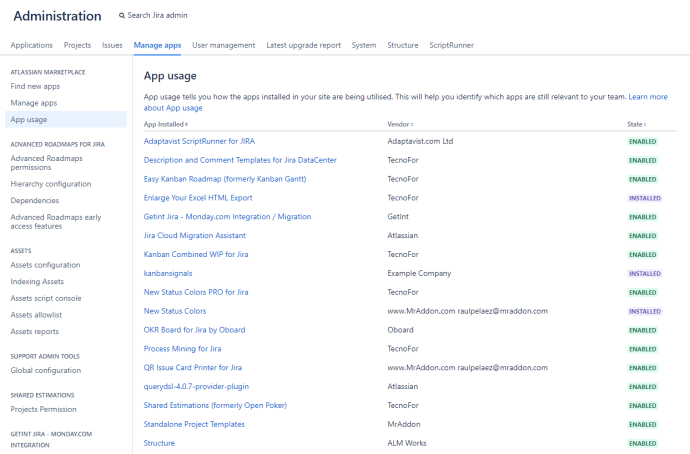Go to the Issues tab
The width and height of the screenshot is (690, 454).
pos(112,45)
